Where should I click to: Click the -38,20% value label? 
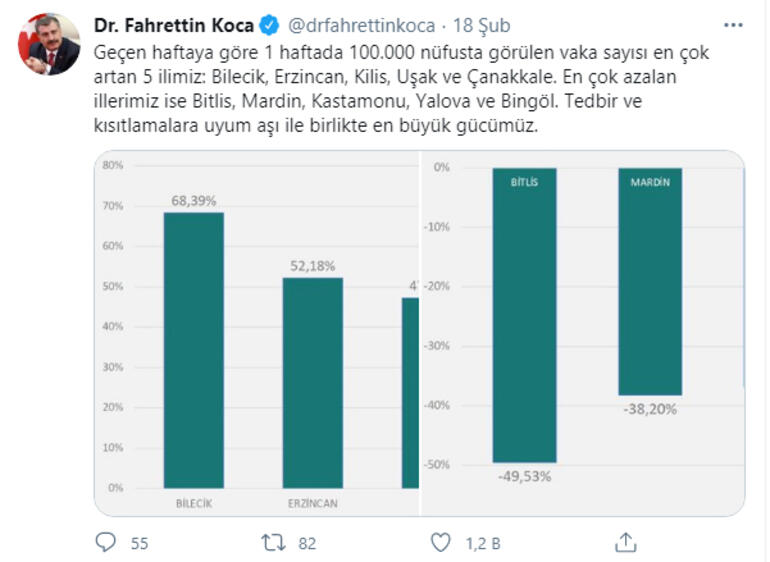tap(650, 408)
